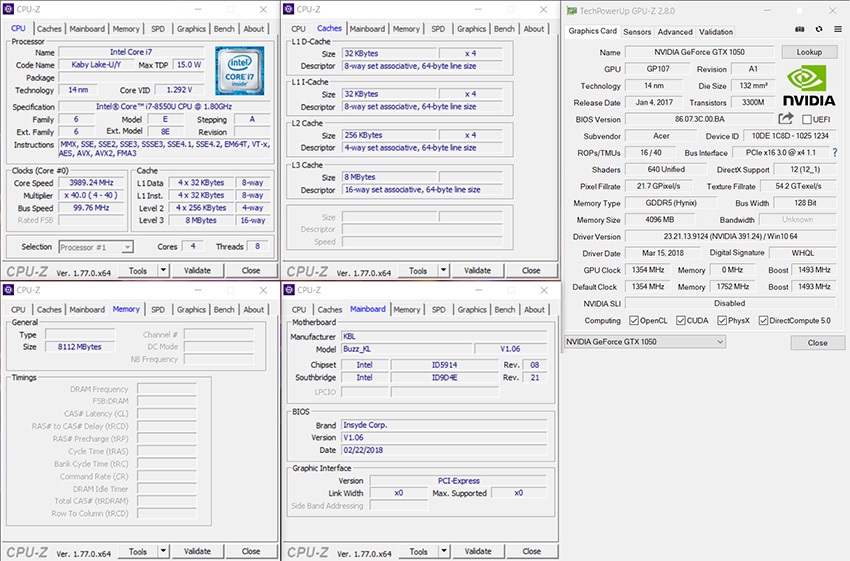Click Tools button in the Caches tab window
This screenshot has width=850, height=561.
tap(418, 270)
